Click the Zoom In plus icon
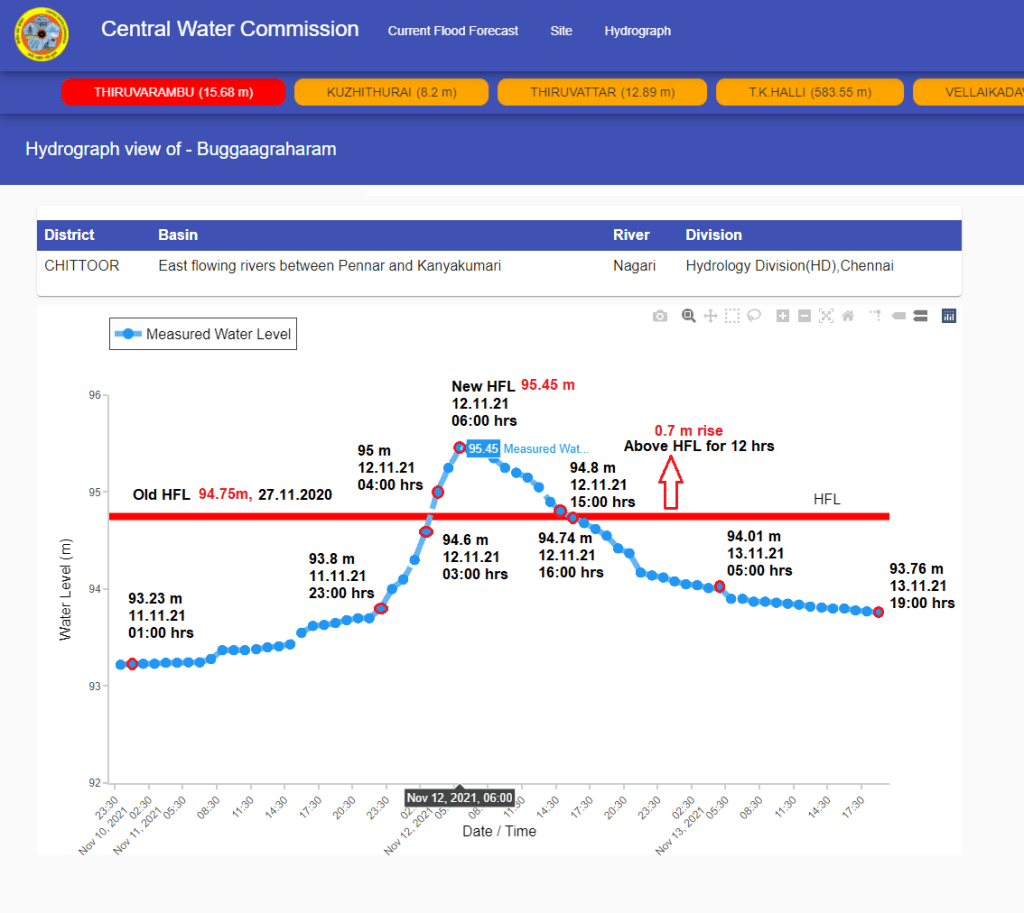 pos(782,316)
